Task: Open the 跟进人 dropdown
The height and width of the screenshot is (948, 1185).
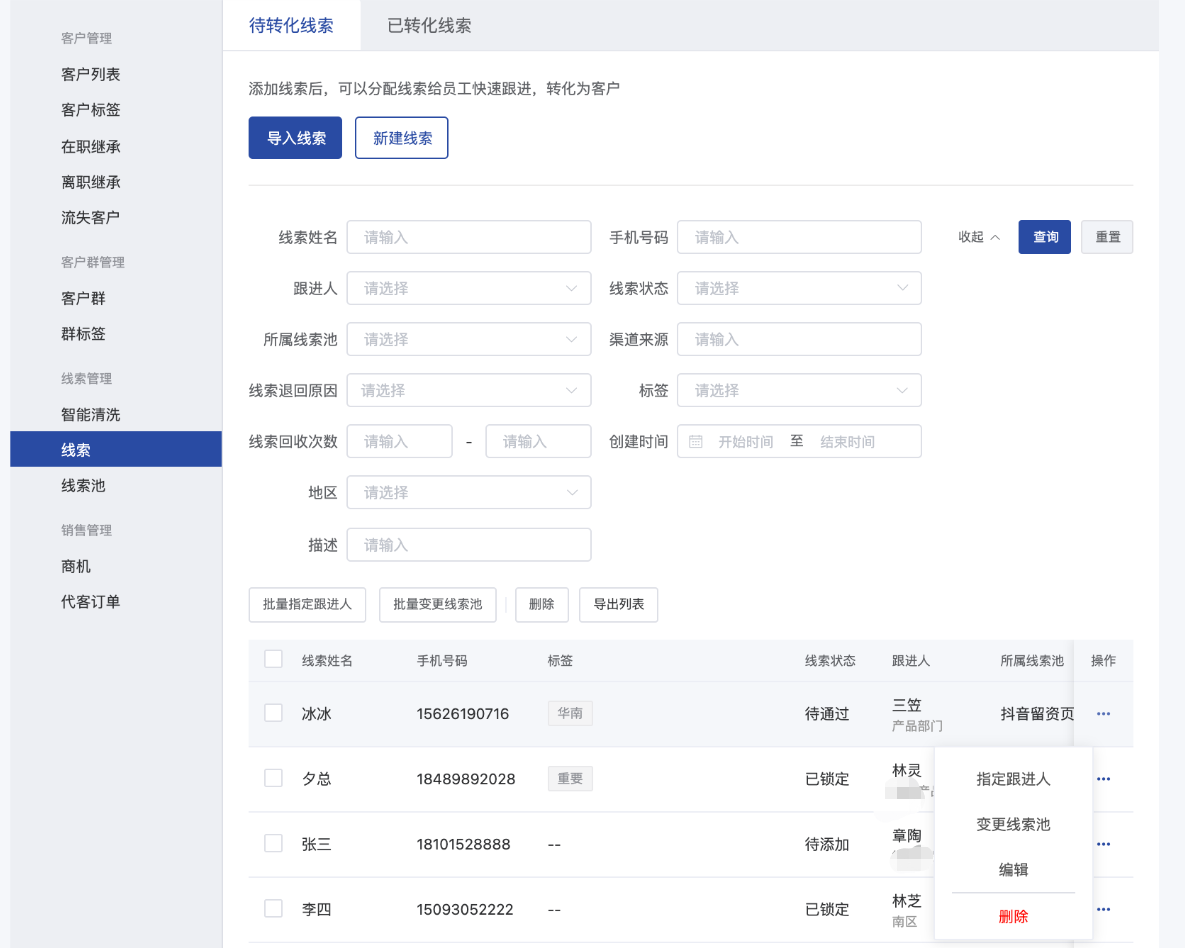Action: click(469, 288)
